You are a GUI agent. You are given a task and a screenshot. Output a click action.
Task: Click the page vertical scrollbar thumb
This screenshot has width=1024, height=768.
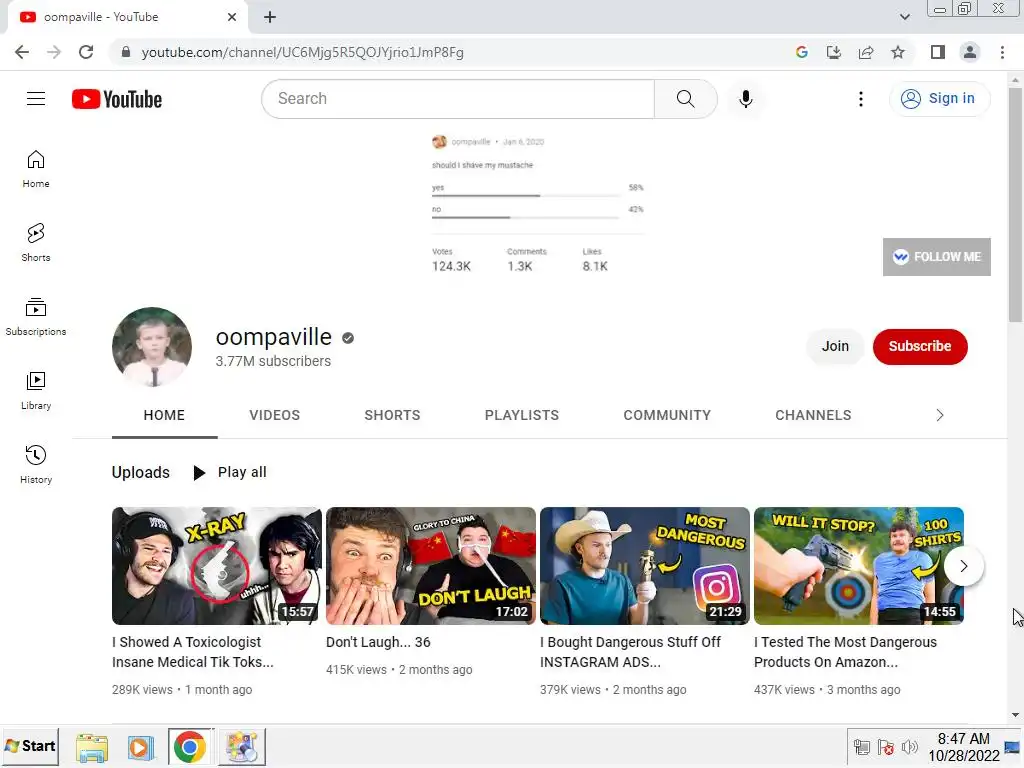(1015, 204)
